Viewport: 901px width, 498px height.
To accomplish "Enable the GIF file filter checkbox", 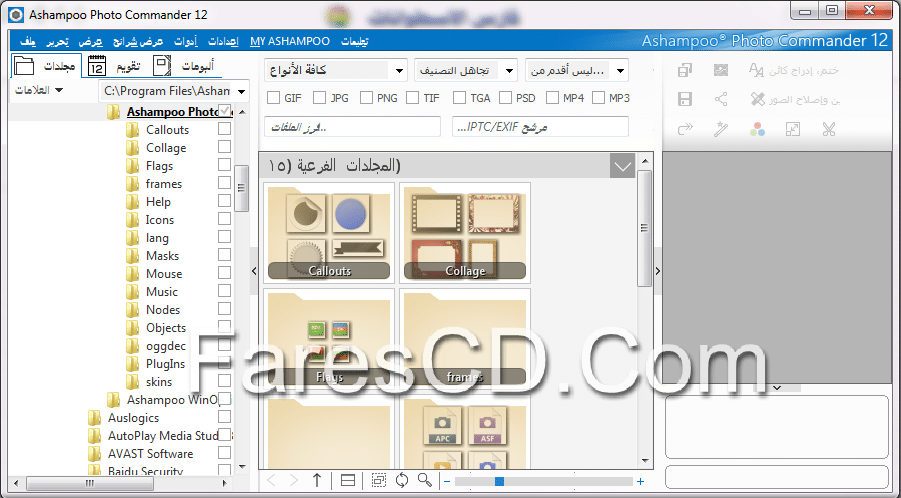I will click(x=274, y=98).
